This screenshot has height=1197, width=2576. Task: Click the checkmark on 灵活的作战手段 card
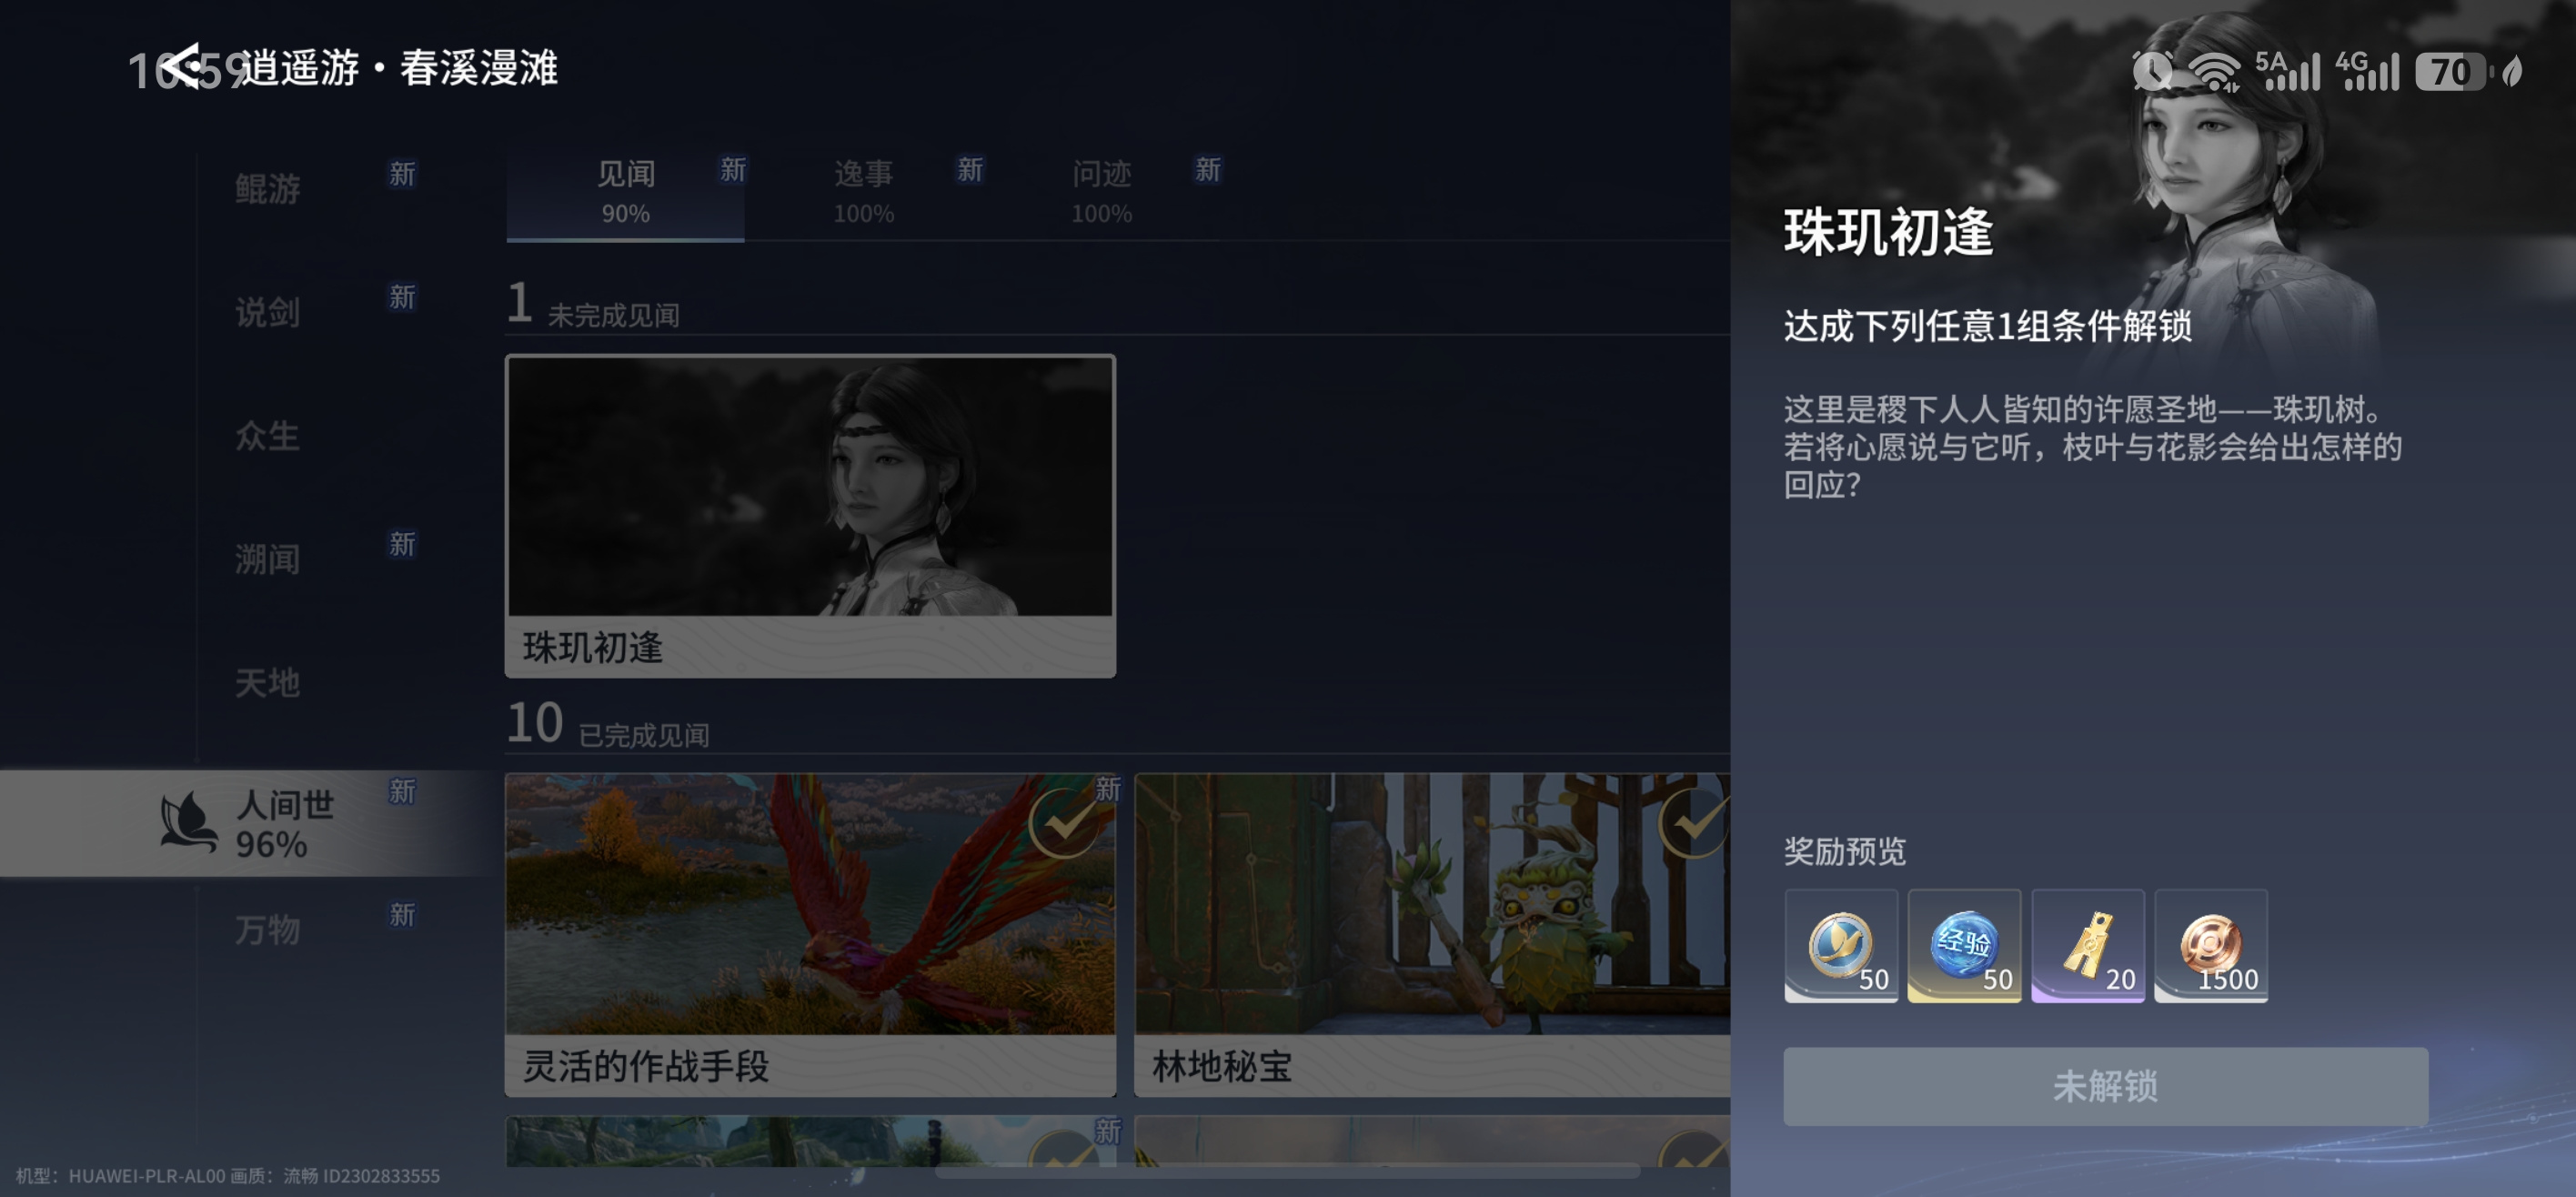coord(1065,824)
